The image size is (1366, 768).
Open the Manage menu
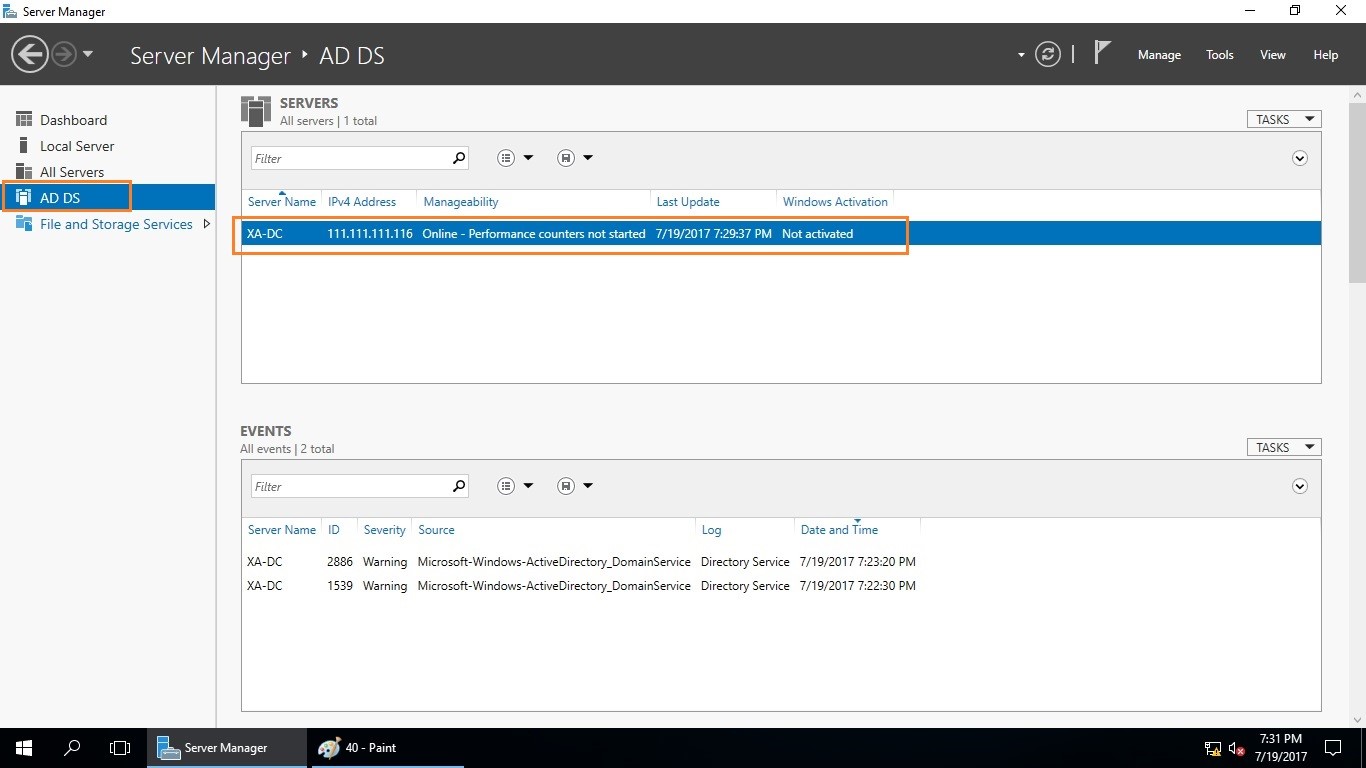pos(1159,55)
